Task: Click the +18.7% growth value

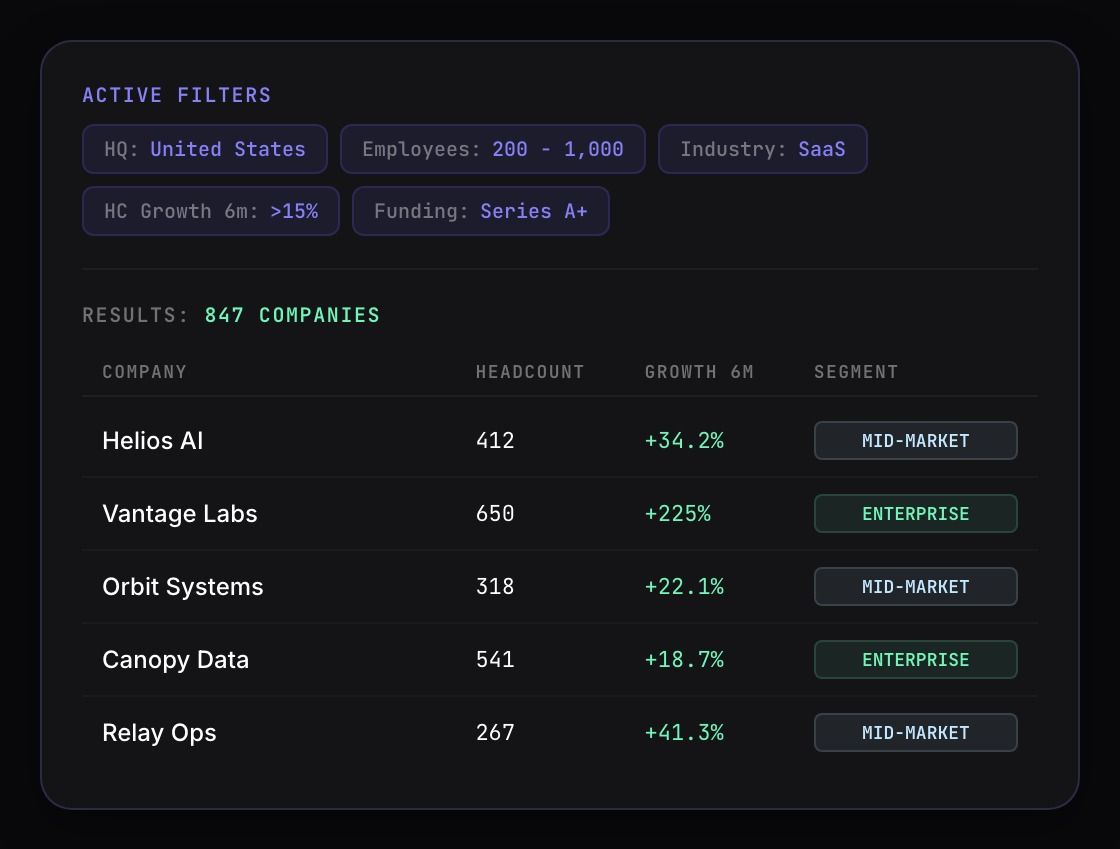Action: pyautogui.click(x=684, y=660)
